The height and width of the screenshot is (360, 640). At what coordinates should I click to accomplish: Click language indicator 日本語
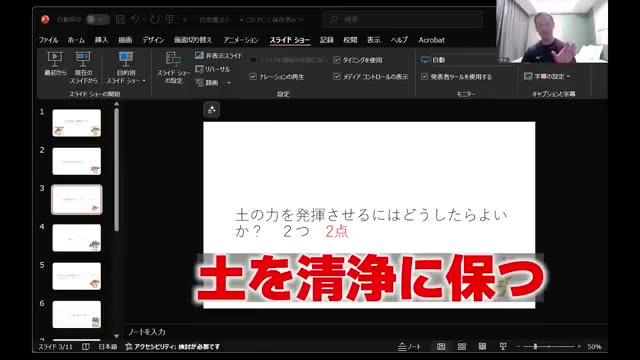(108, 347)
